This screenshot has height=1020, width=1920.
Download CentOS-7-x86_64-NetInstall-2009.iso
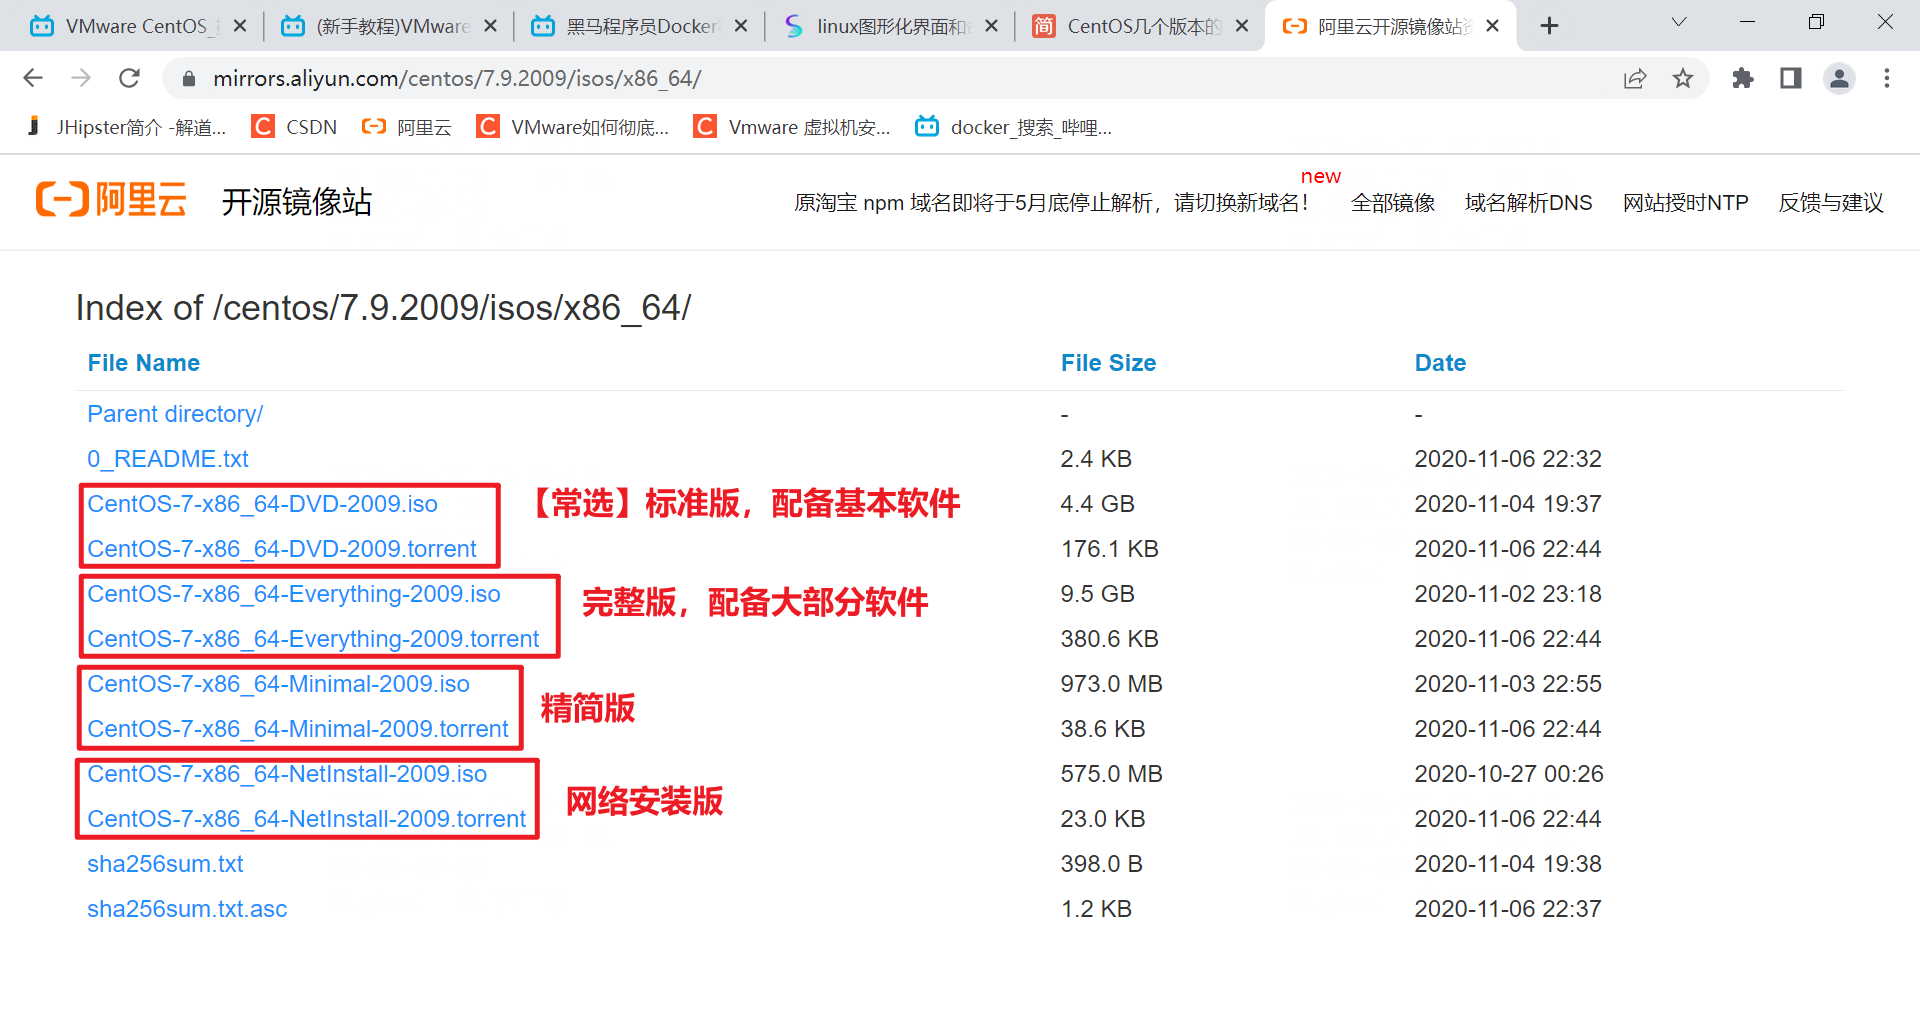coord(287,774)
